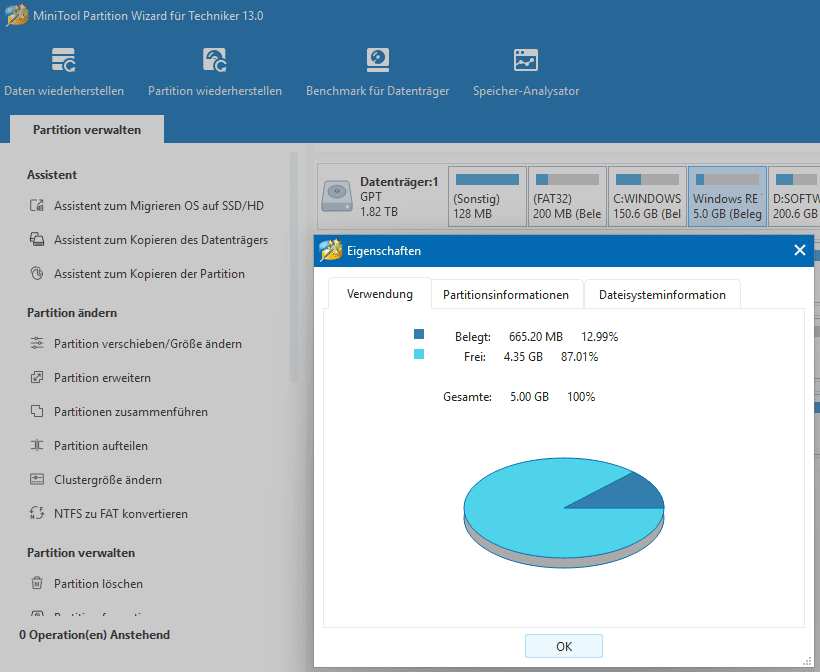Switch to the Verwendung tab
The height and width of the screenshot is (672, 820).
(380, 294)
